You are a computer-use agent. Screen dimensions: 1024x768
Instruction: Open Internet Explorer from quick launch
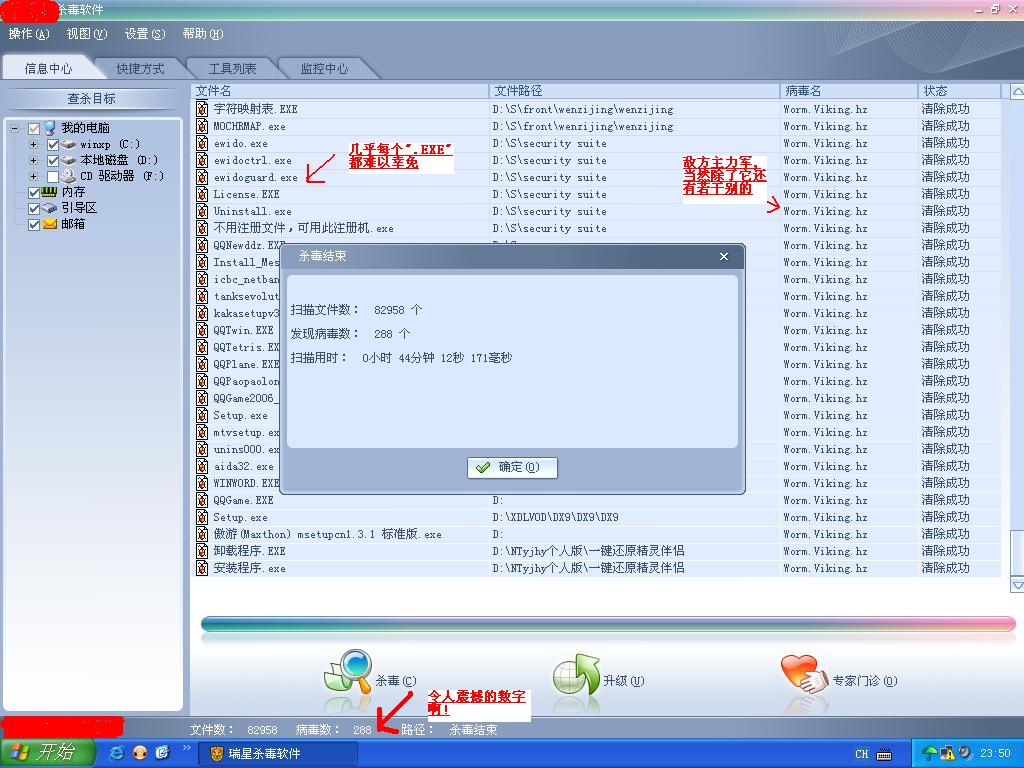click(x=116, y=752)
